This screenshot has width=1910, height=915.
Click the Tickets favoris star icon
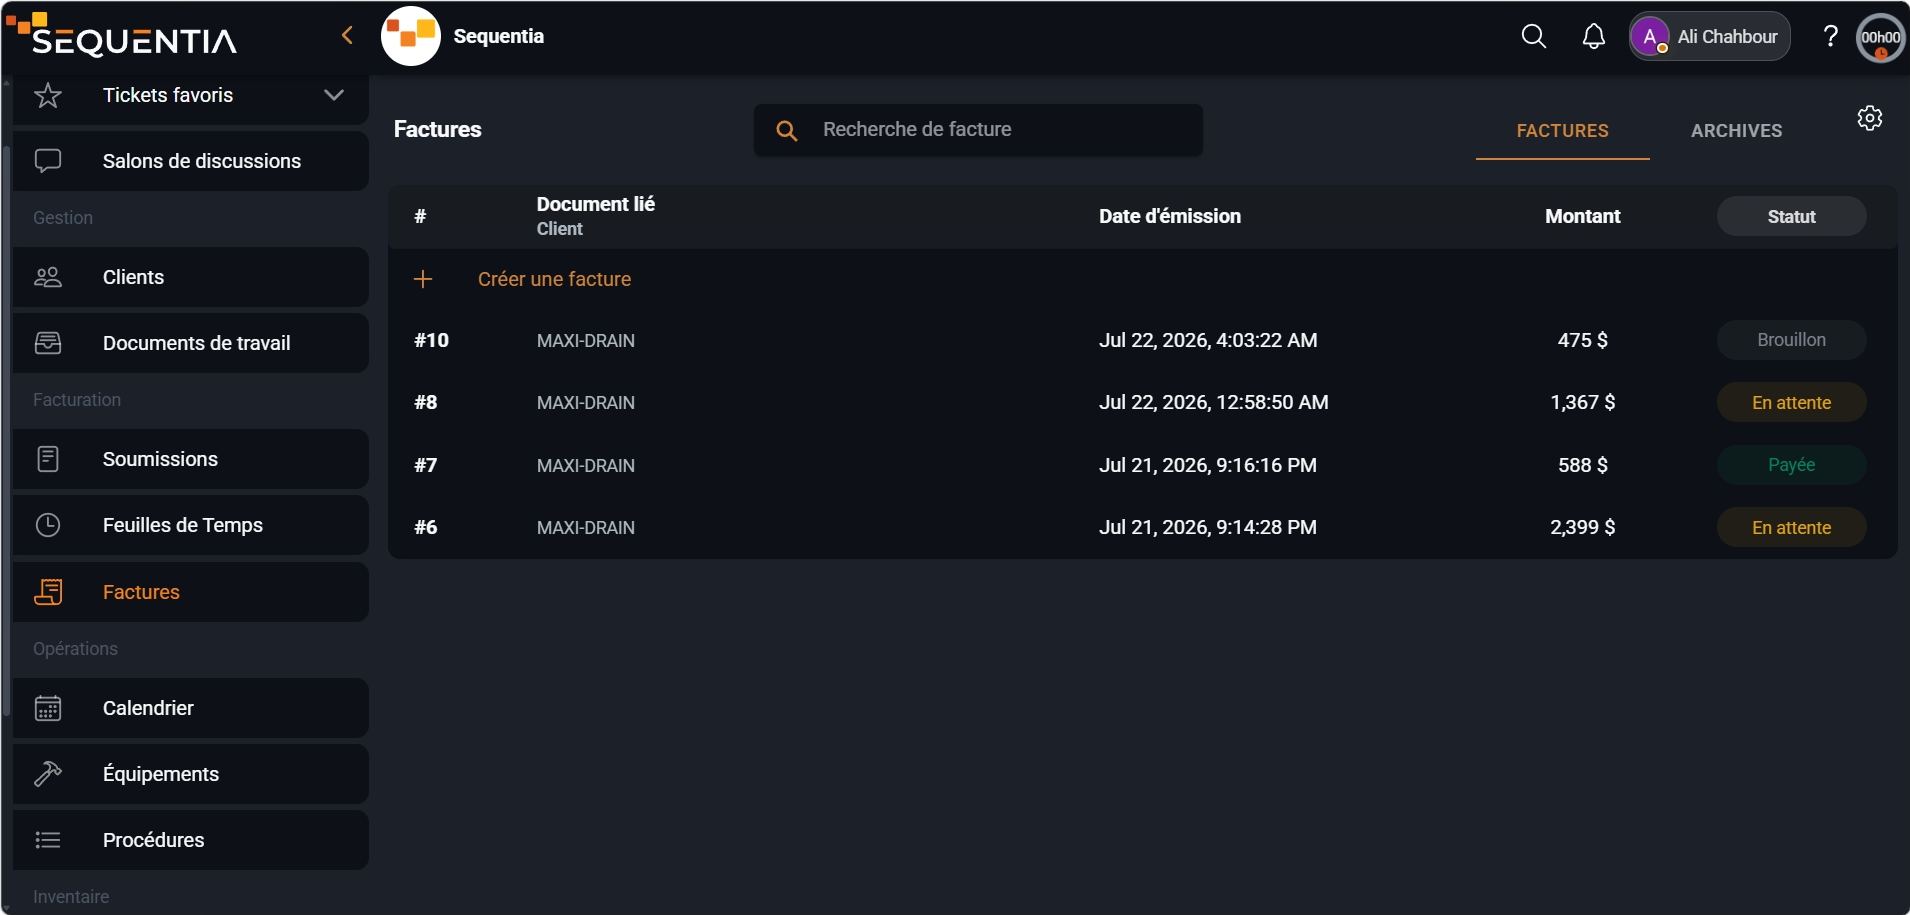click(x=48, y=95)
